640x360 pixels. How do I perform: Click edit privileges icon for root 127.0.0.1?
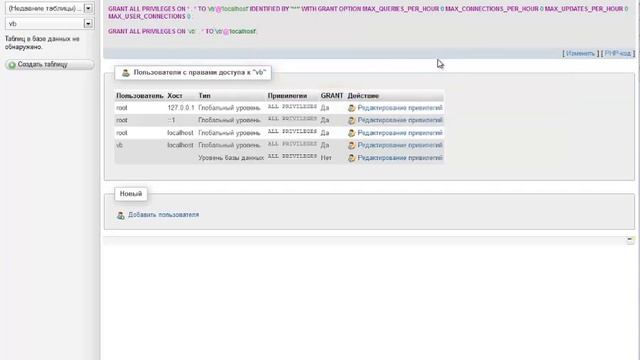(x=351, y=108)
